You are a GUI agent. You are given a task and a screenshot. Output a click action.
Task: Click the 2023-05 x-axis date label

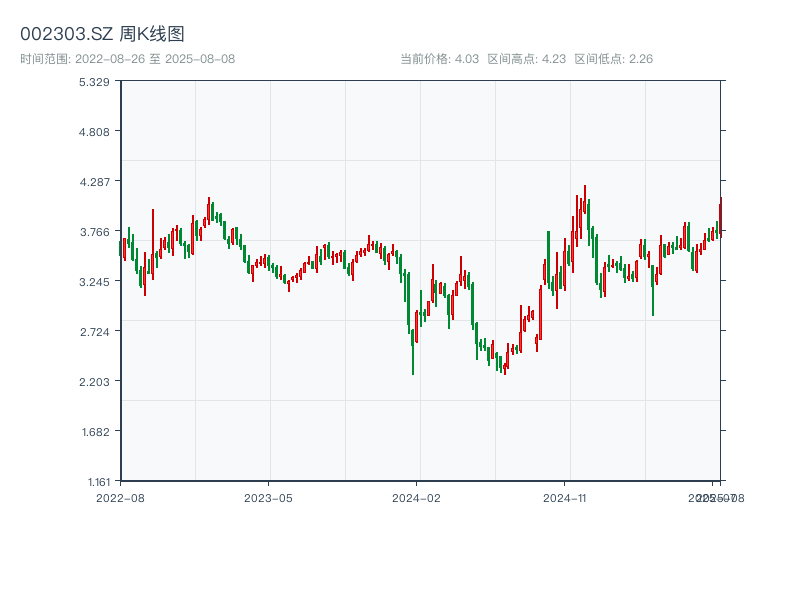tap(269, 497)
